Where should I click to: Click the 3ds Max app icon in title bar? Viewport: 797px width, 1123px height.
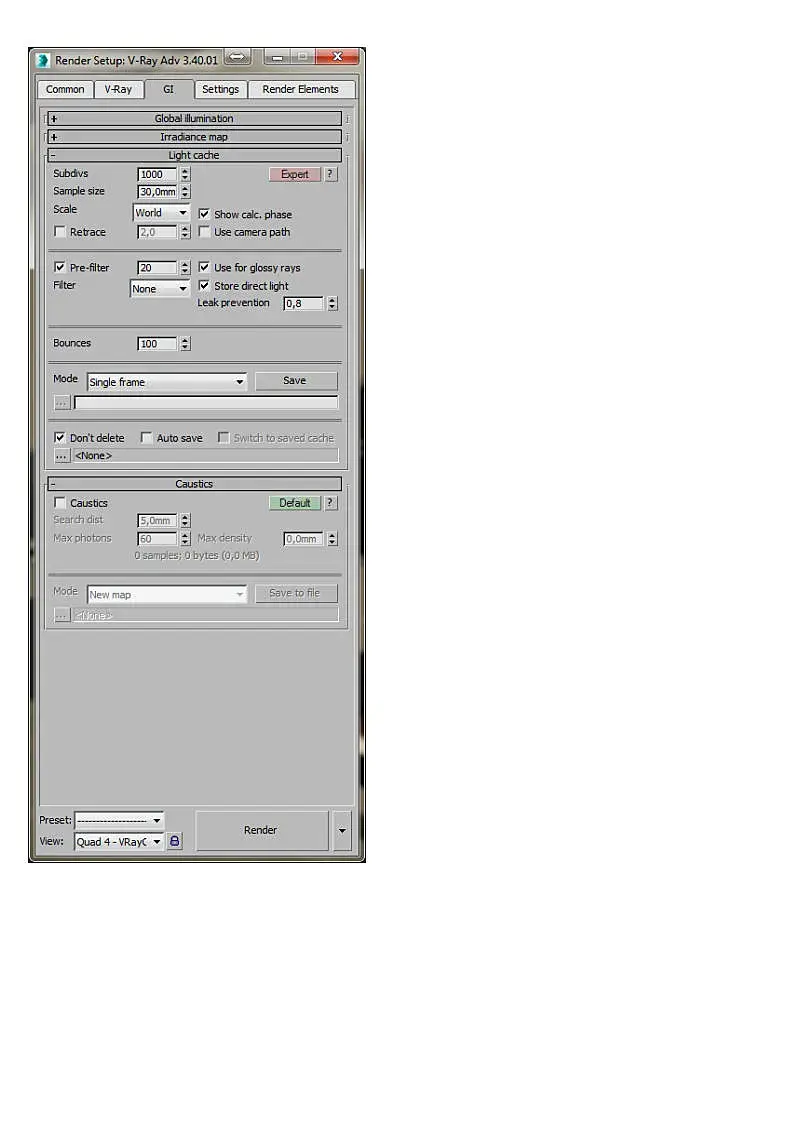point(43,60)
